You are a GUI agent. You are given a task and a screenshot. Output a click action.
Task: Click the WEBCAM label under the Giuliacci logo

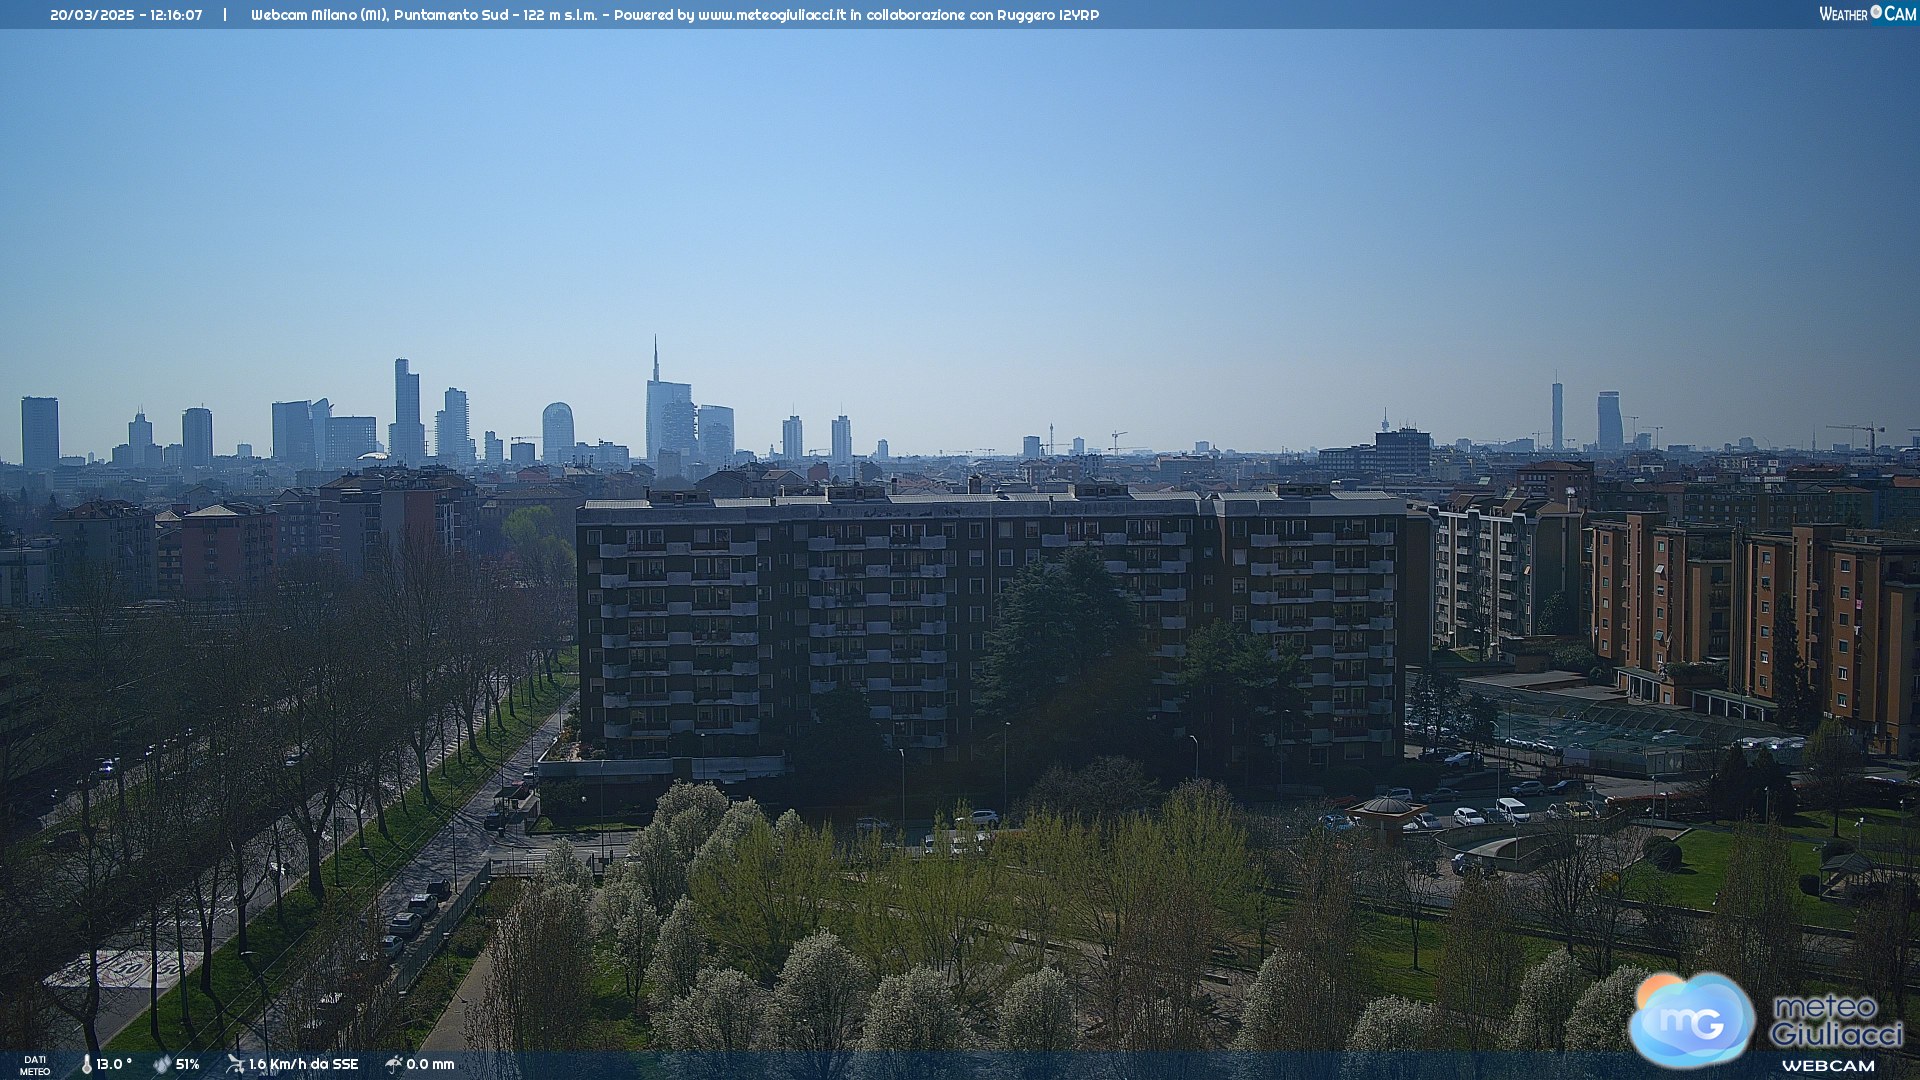pos(1828,1066)
